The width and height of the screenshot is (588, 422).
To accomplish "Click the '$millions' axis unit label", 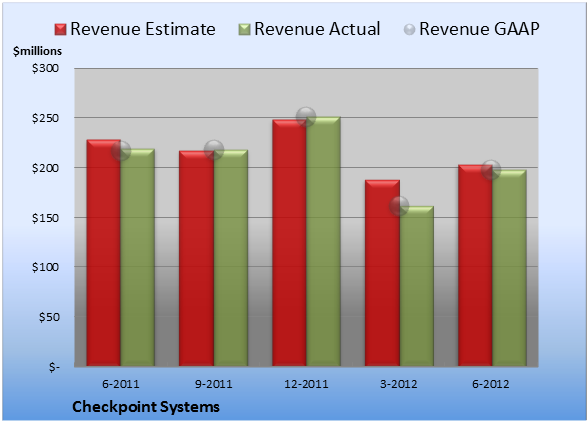I will (37, 51).
